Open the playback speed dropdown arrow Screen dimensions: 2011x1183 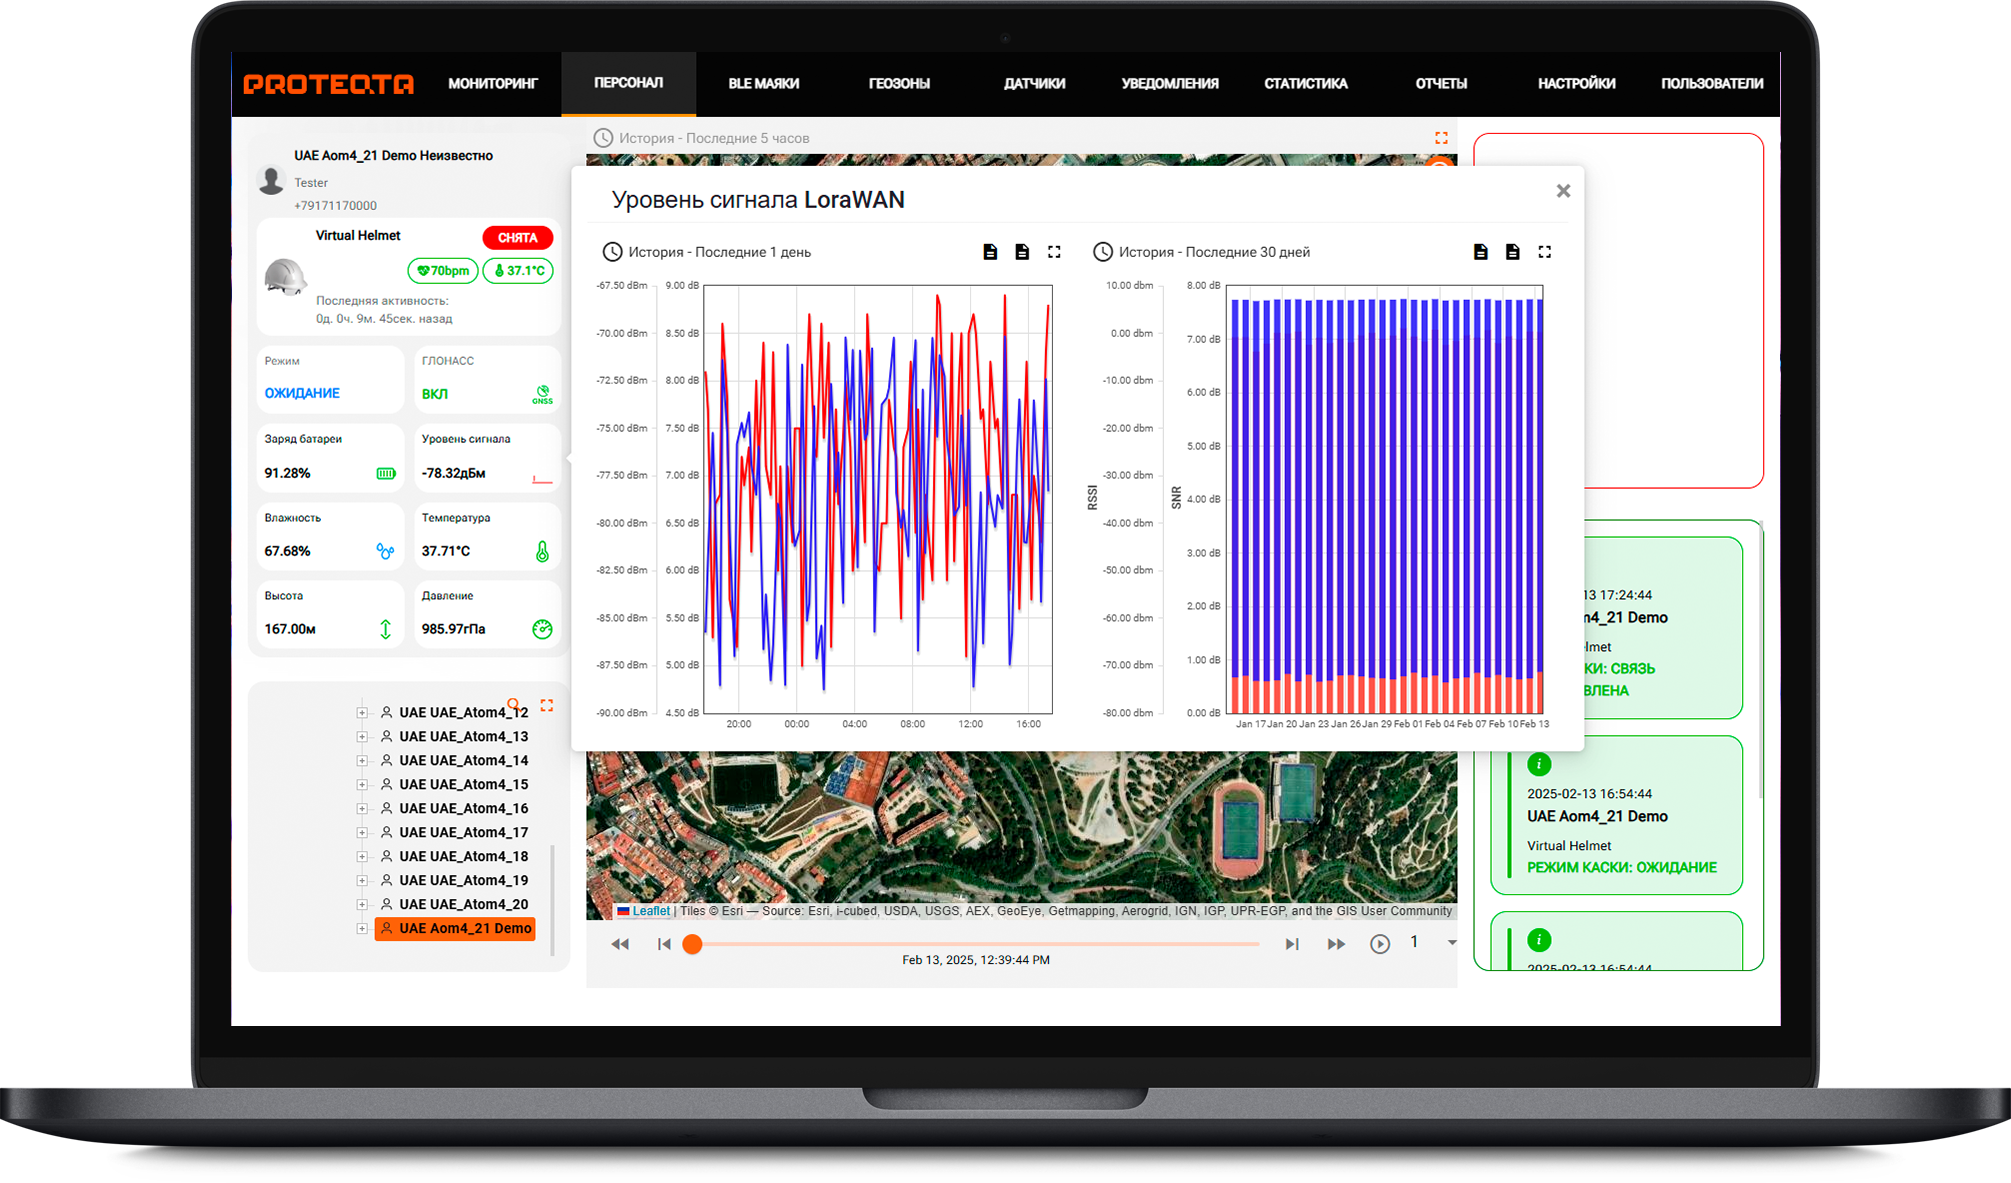pos(1452,942)
